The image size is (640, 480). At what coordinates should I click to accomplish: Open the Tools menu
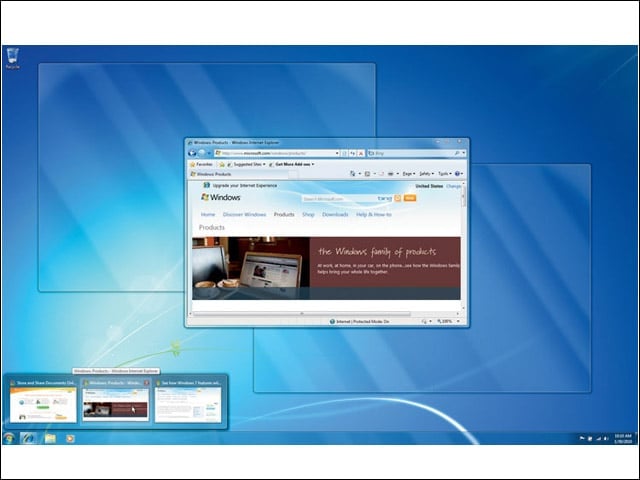(x=444, y=174)
